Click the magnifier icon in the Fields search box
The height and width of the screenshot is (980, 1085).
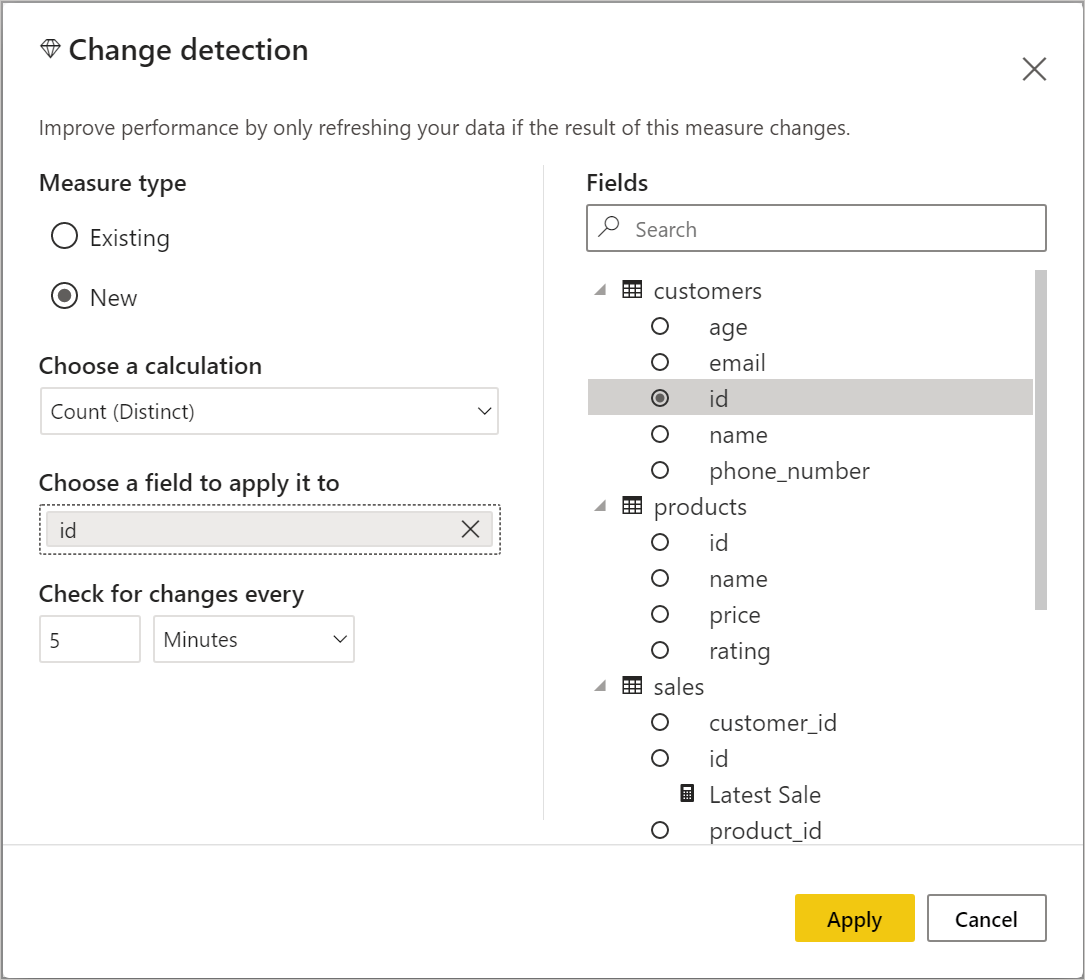point(608,228)
